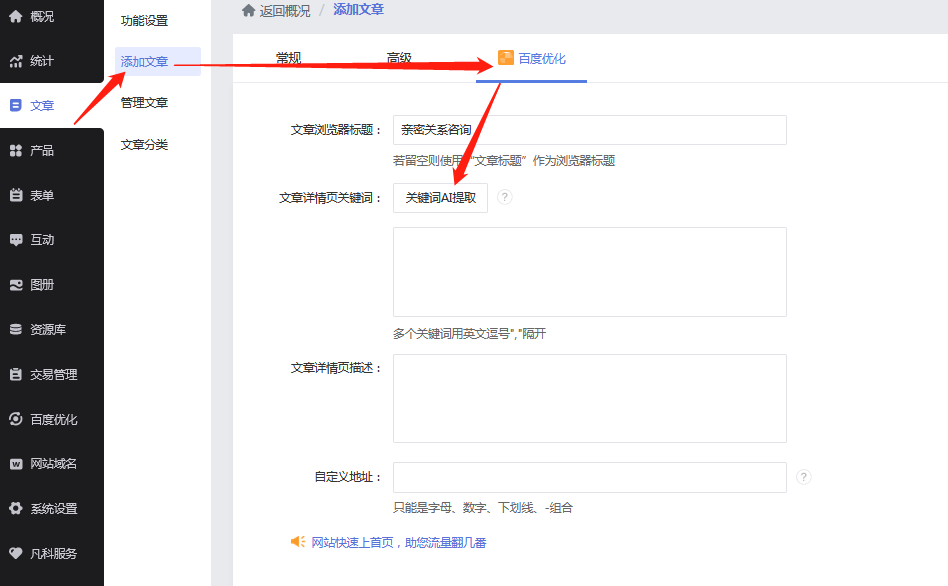Click the 系统设置 gear icon
The image size is (948, 586).
pos(16,508)
